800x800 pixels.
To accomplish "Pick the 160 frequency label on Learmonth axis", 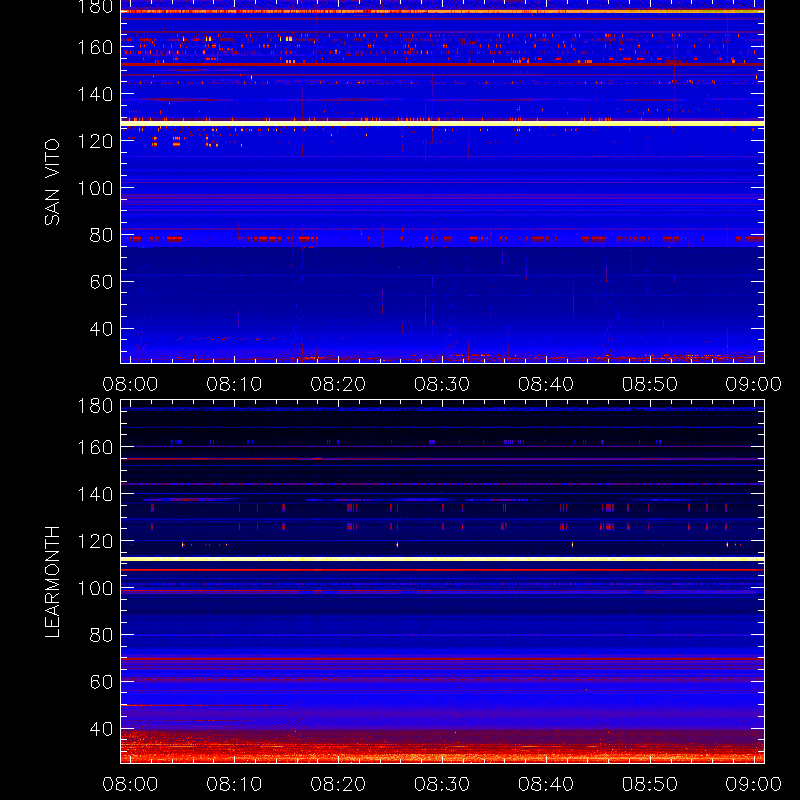I will 95,447.
